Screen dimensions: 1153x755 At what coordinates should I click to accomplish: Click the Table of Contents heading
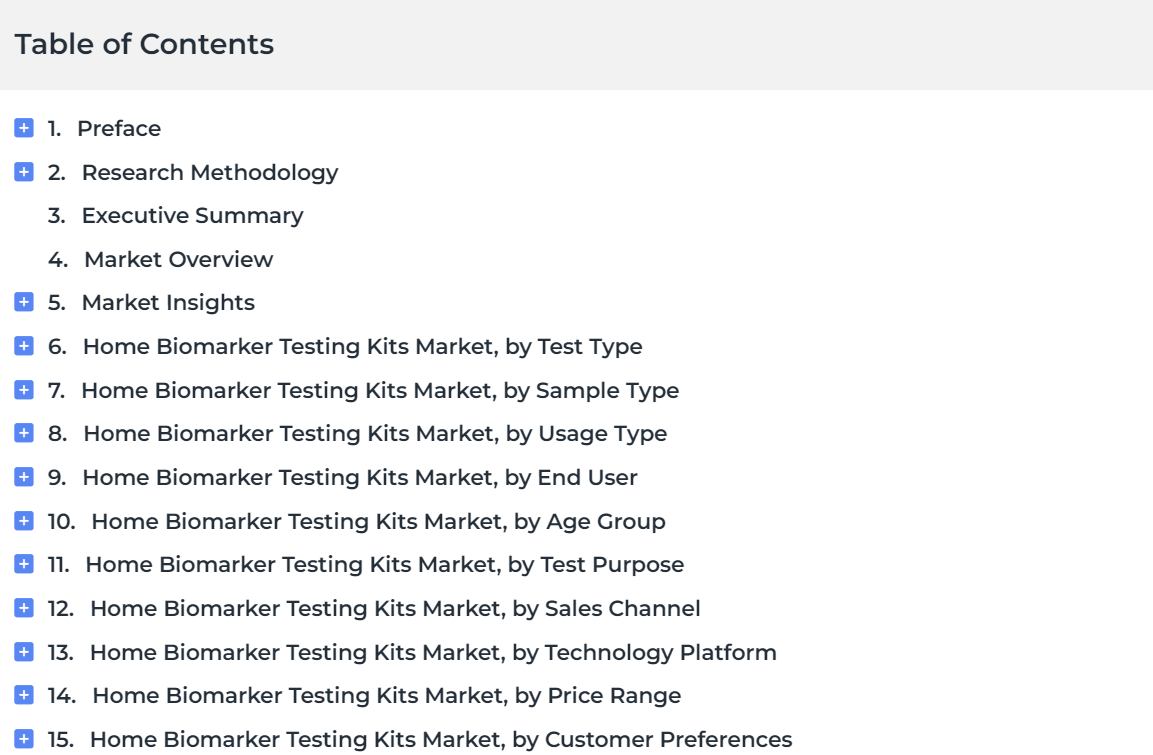pos(144,44)
